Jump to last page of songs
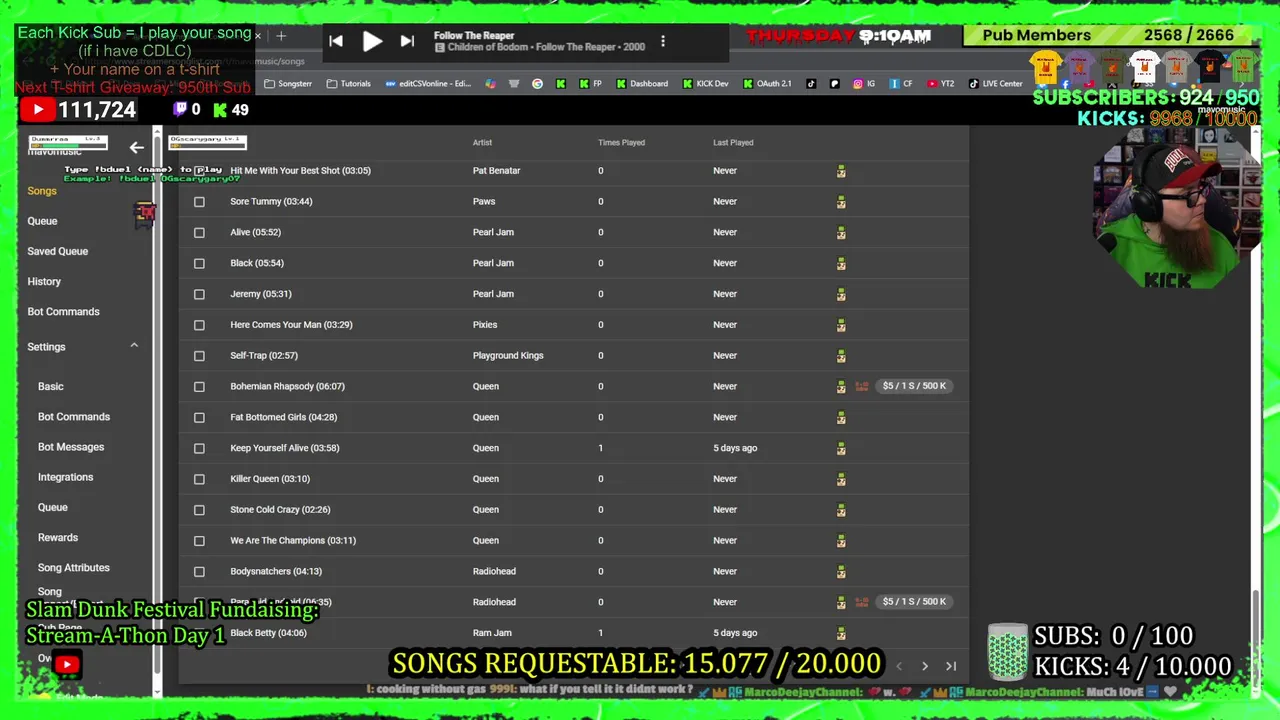 (x=951, y=666)
